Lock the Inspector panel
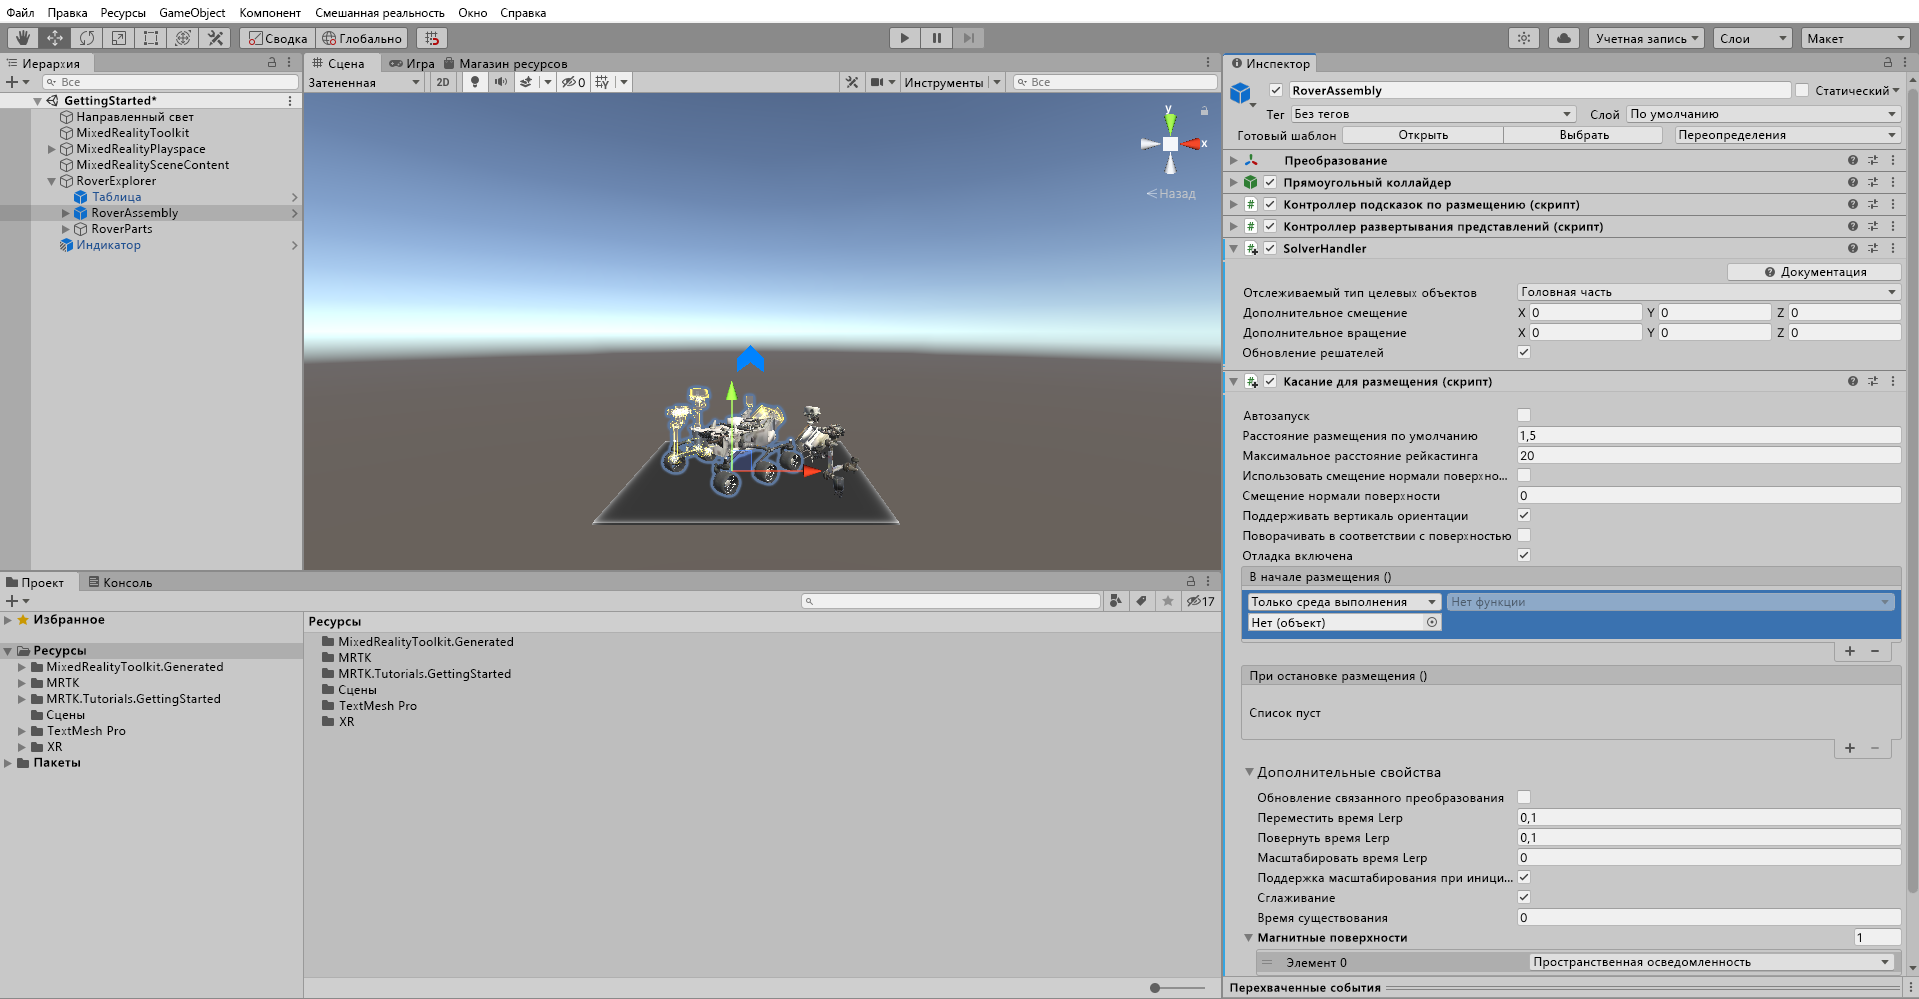The height and width of the screenshot is (999, 1919). pyautogui.click(x=1887, y=62)
